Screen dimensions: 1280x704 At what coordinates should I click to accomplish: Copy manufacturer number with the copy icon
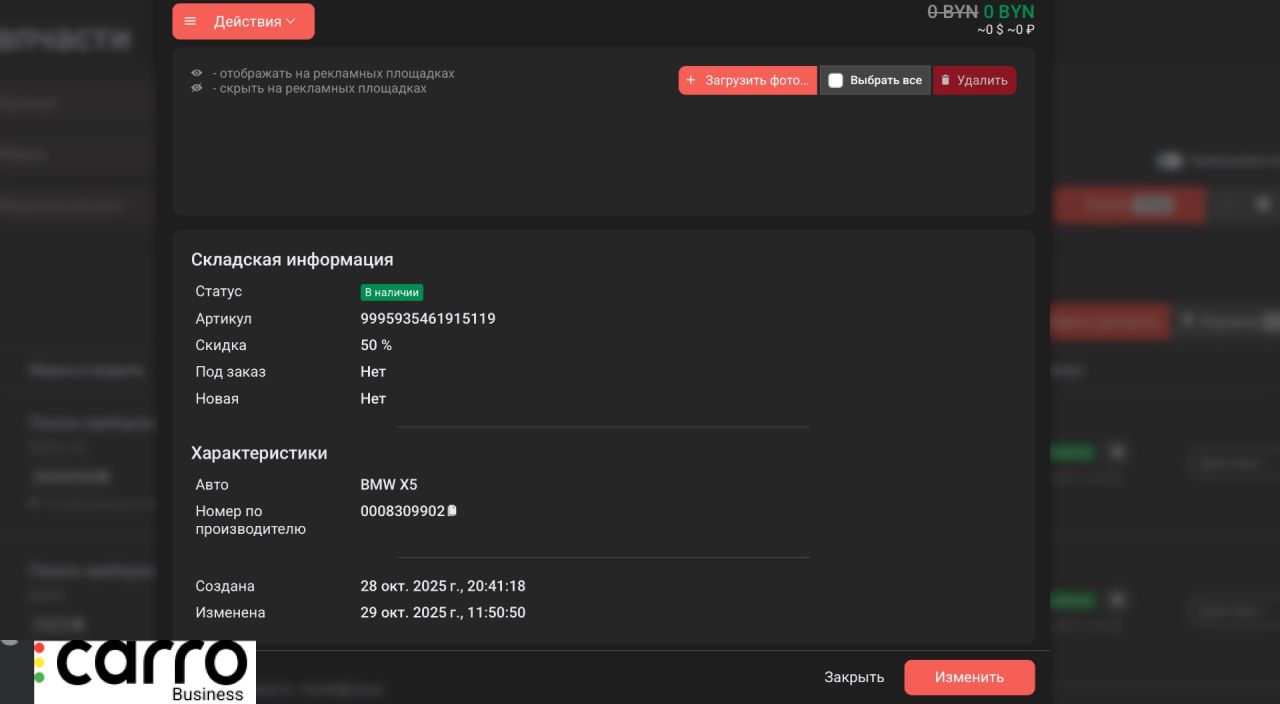(x=452, y=511)
